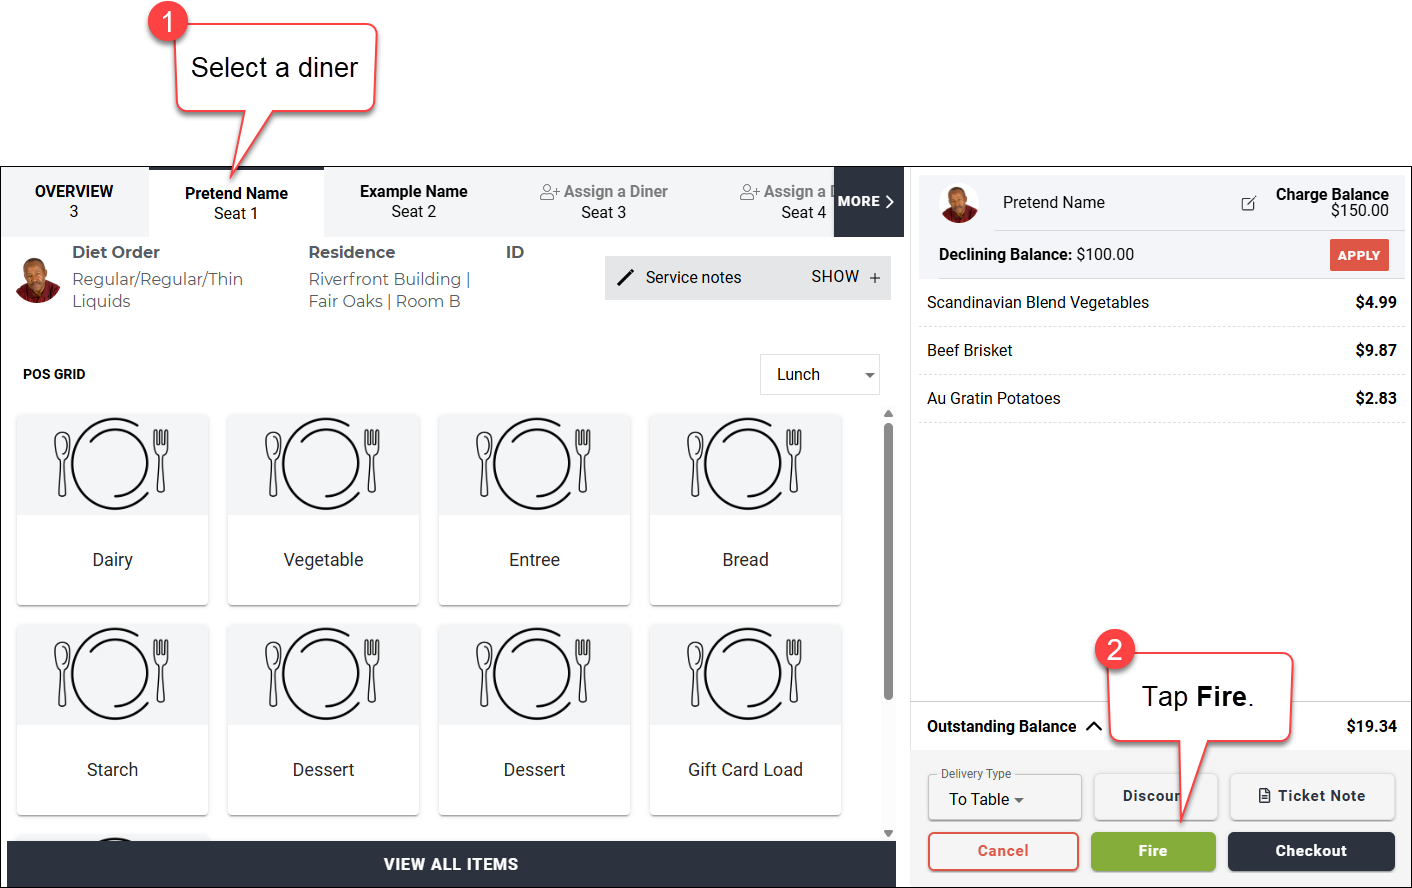Click the edit icon beside Pretend Name
This screenshot has height=888, width=1412.
[x=1248, y=203]
